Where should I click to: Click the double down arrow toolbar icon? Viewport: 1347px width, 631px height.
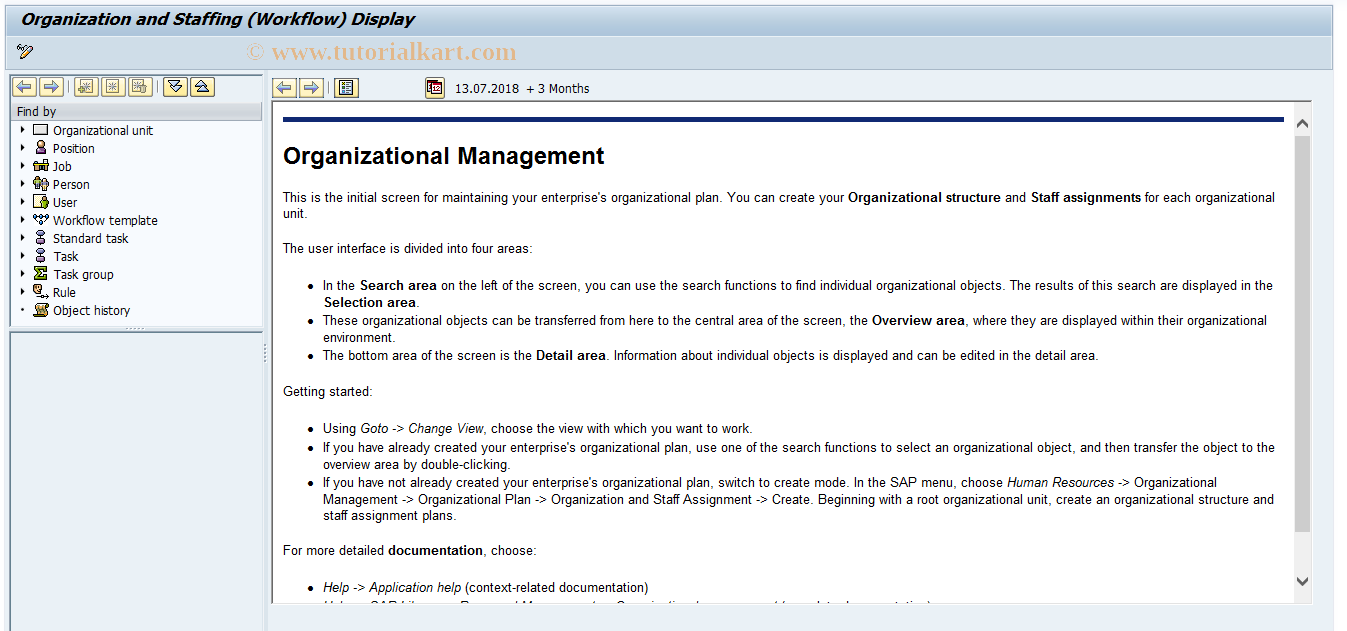[x=176, y=87]
